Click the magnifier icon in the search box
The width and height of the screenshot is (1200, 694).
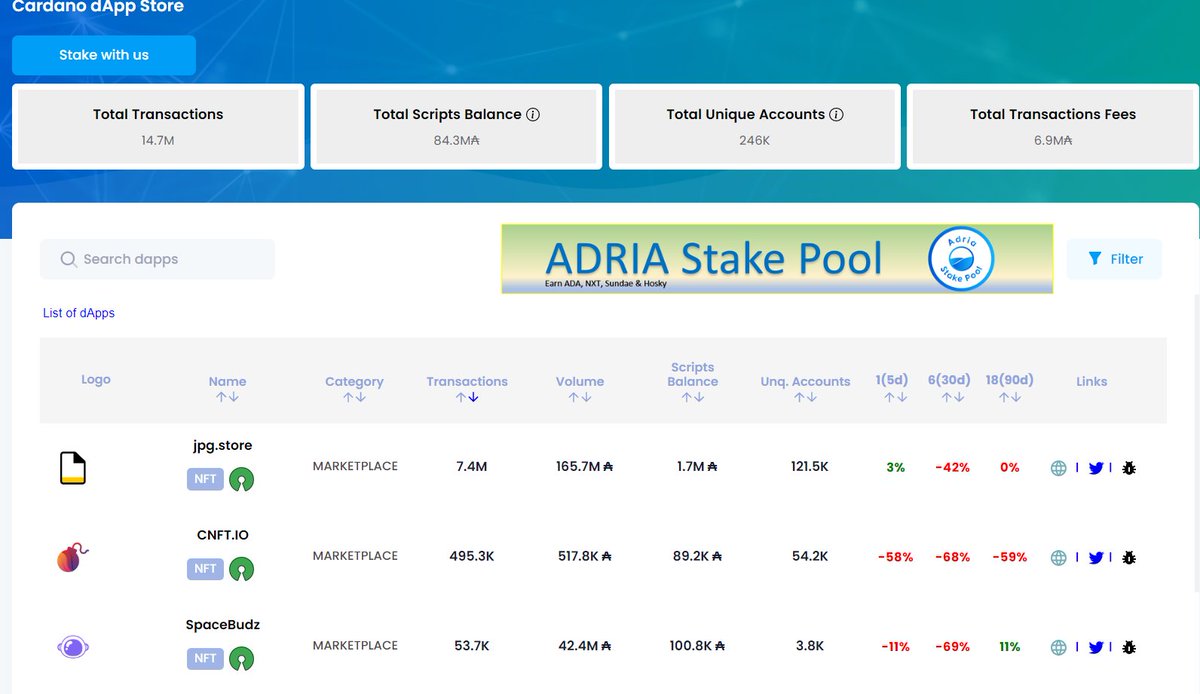click(69, 259)
